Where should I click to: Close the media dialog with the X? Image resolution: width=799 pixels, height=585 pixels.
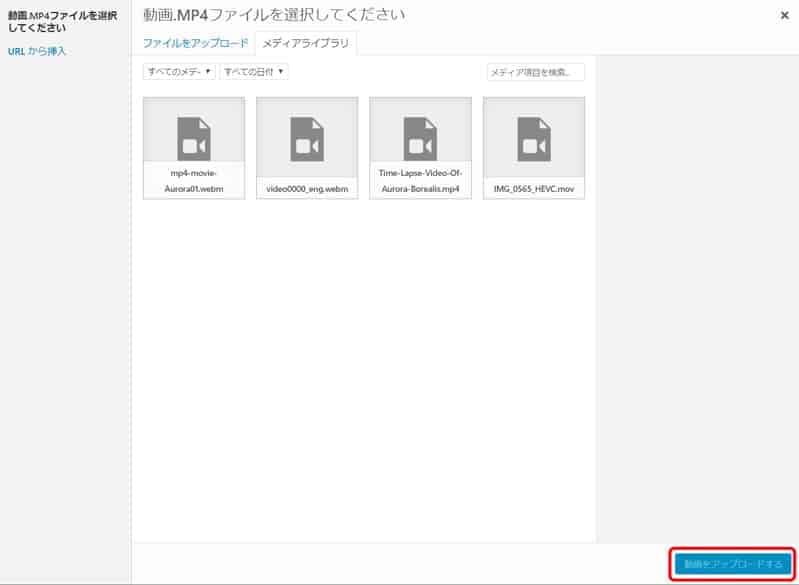(x=784, y=16)
